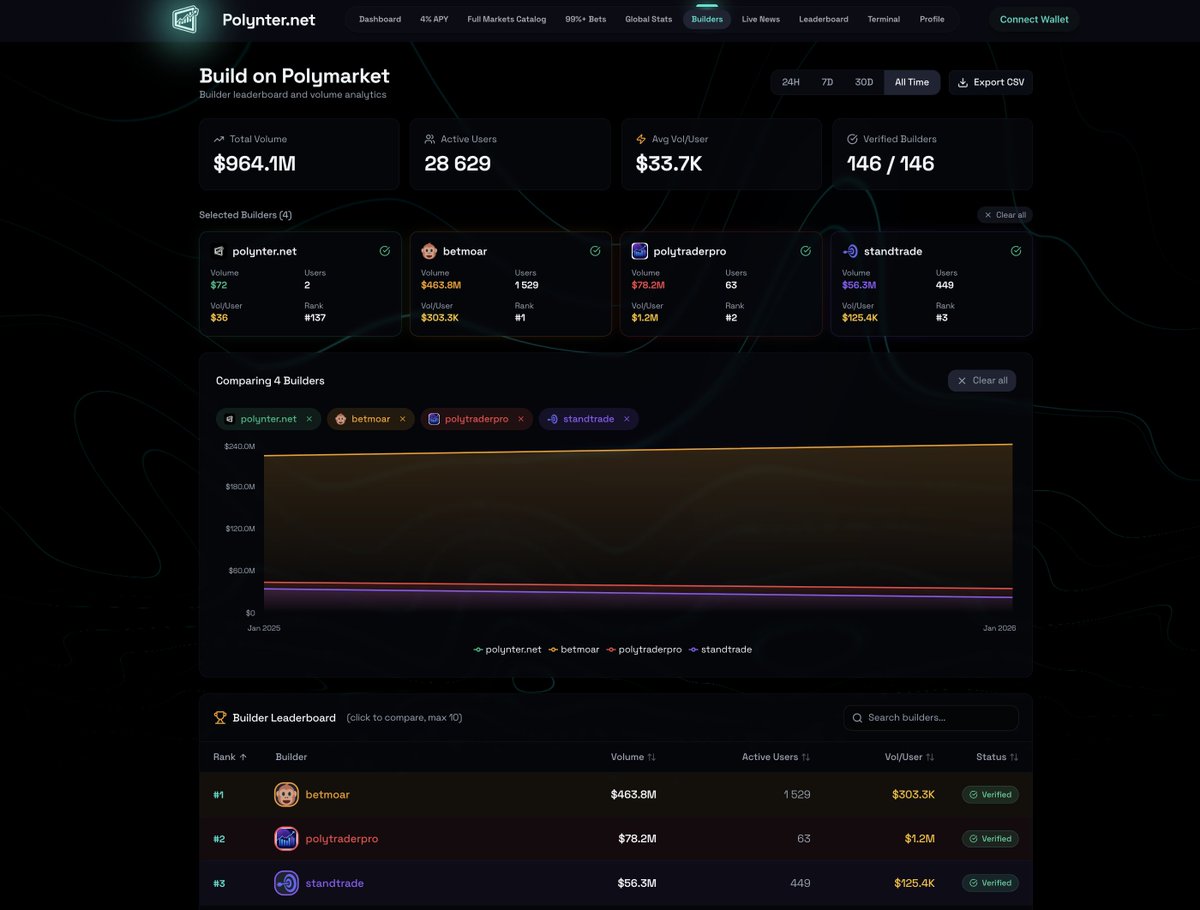Image resolution: width=1200 pixels, height=910 pixels.
Task: Sort leaderboard by Active Users column
Action: pyautogui.click(x=776, y=757)
